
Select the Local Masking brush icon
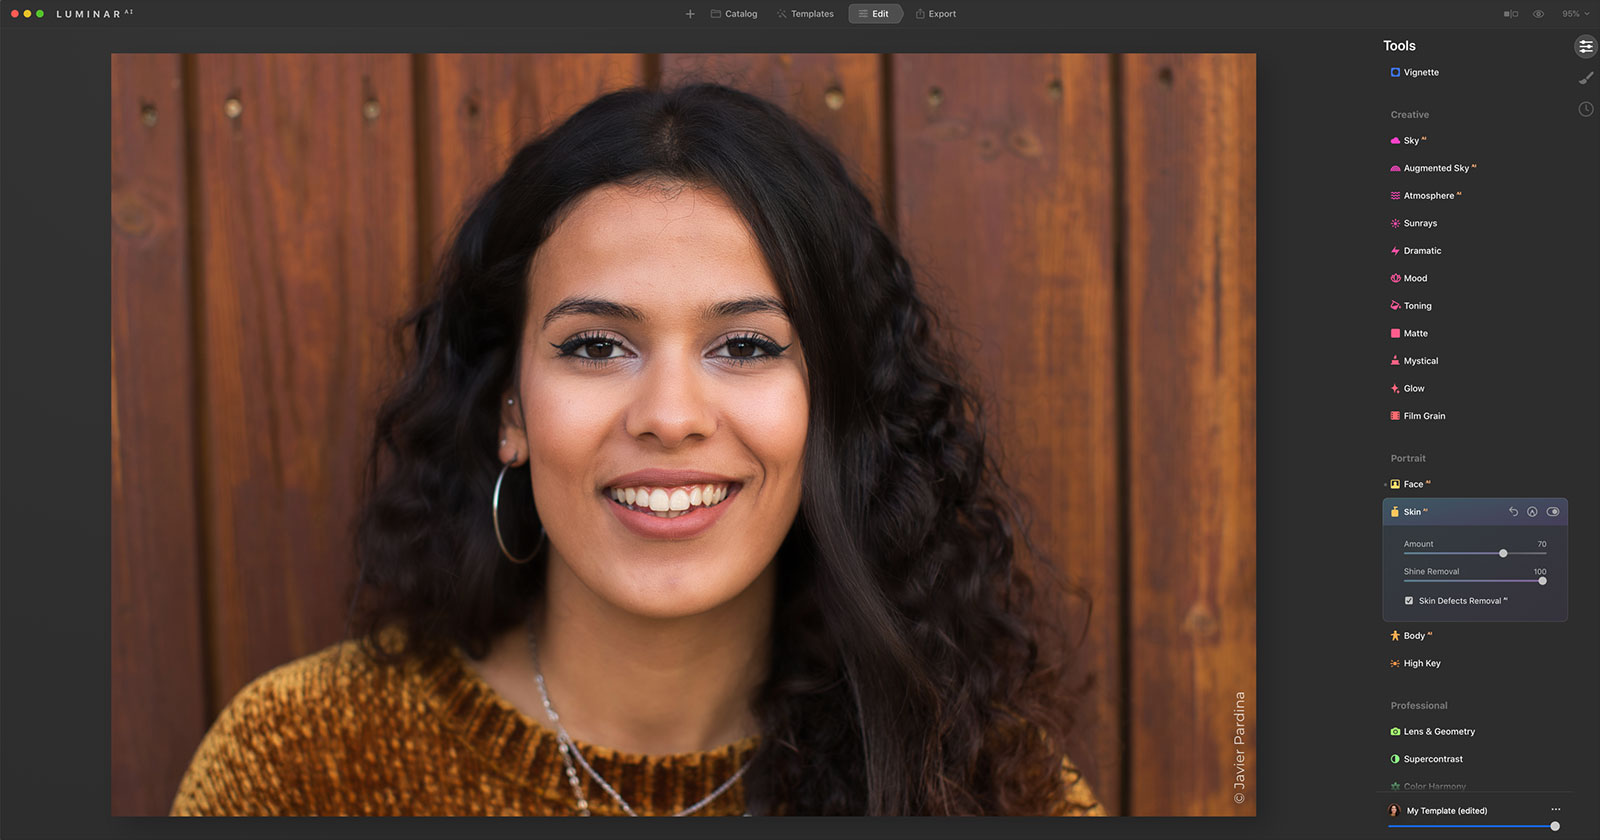point(1585,78)
